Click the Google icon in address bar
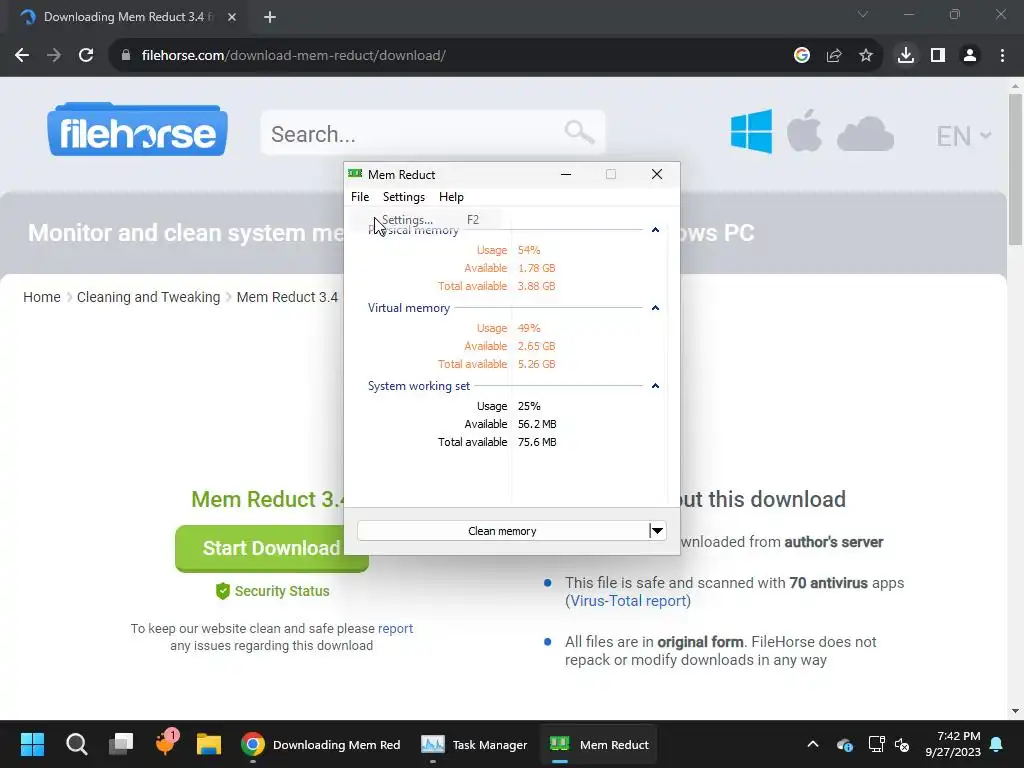The image size is (1024, 768). tap(802, 56)
